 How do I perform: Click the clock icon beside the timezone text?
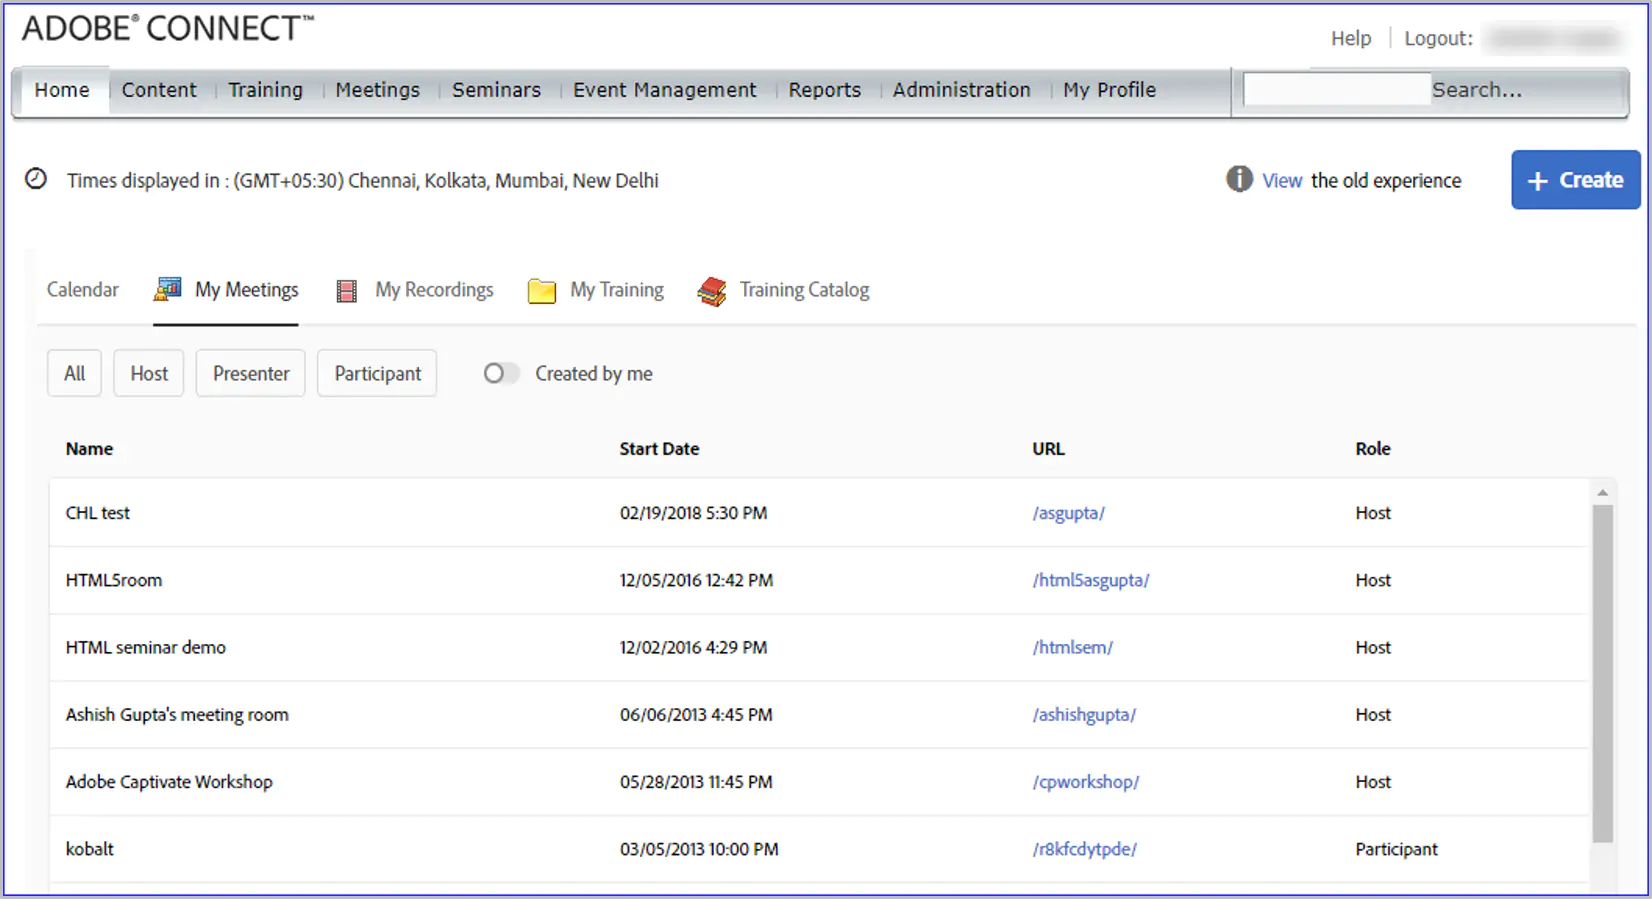[x=36, y=179]
